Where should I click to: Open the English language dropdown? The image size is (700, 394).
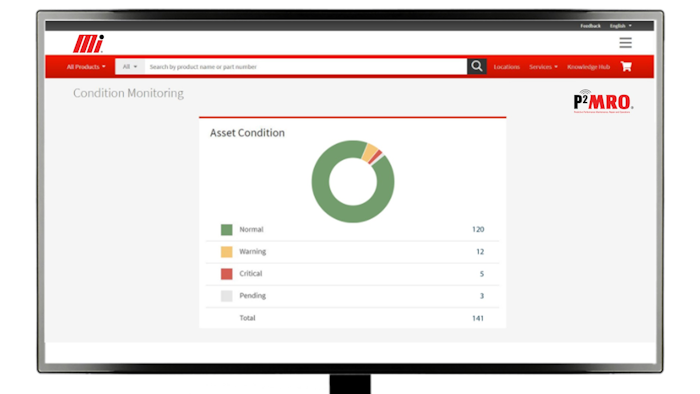coord(621,26)
